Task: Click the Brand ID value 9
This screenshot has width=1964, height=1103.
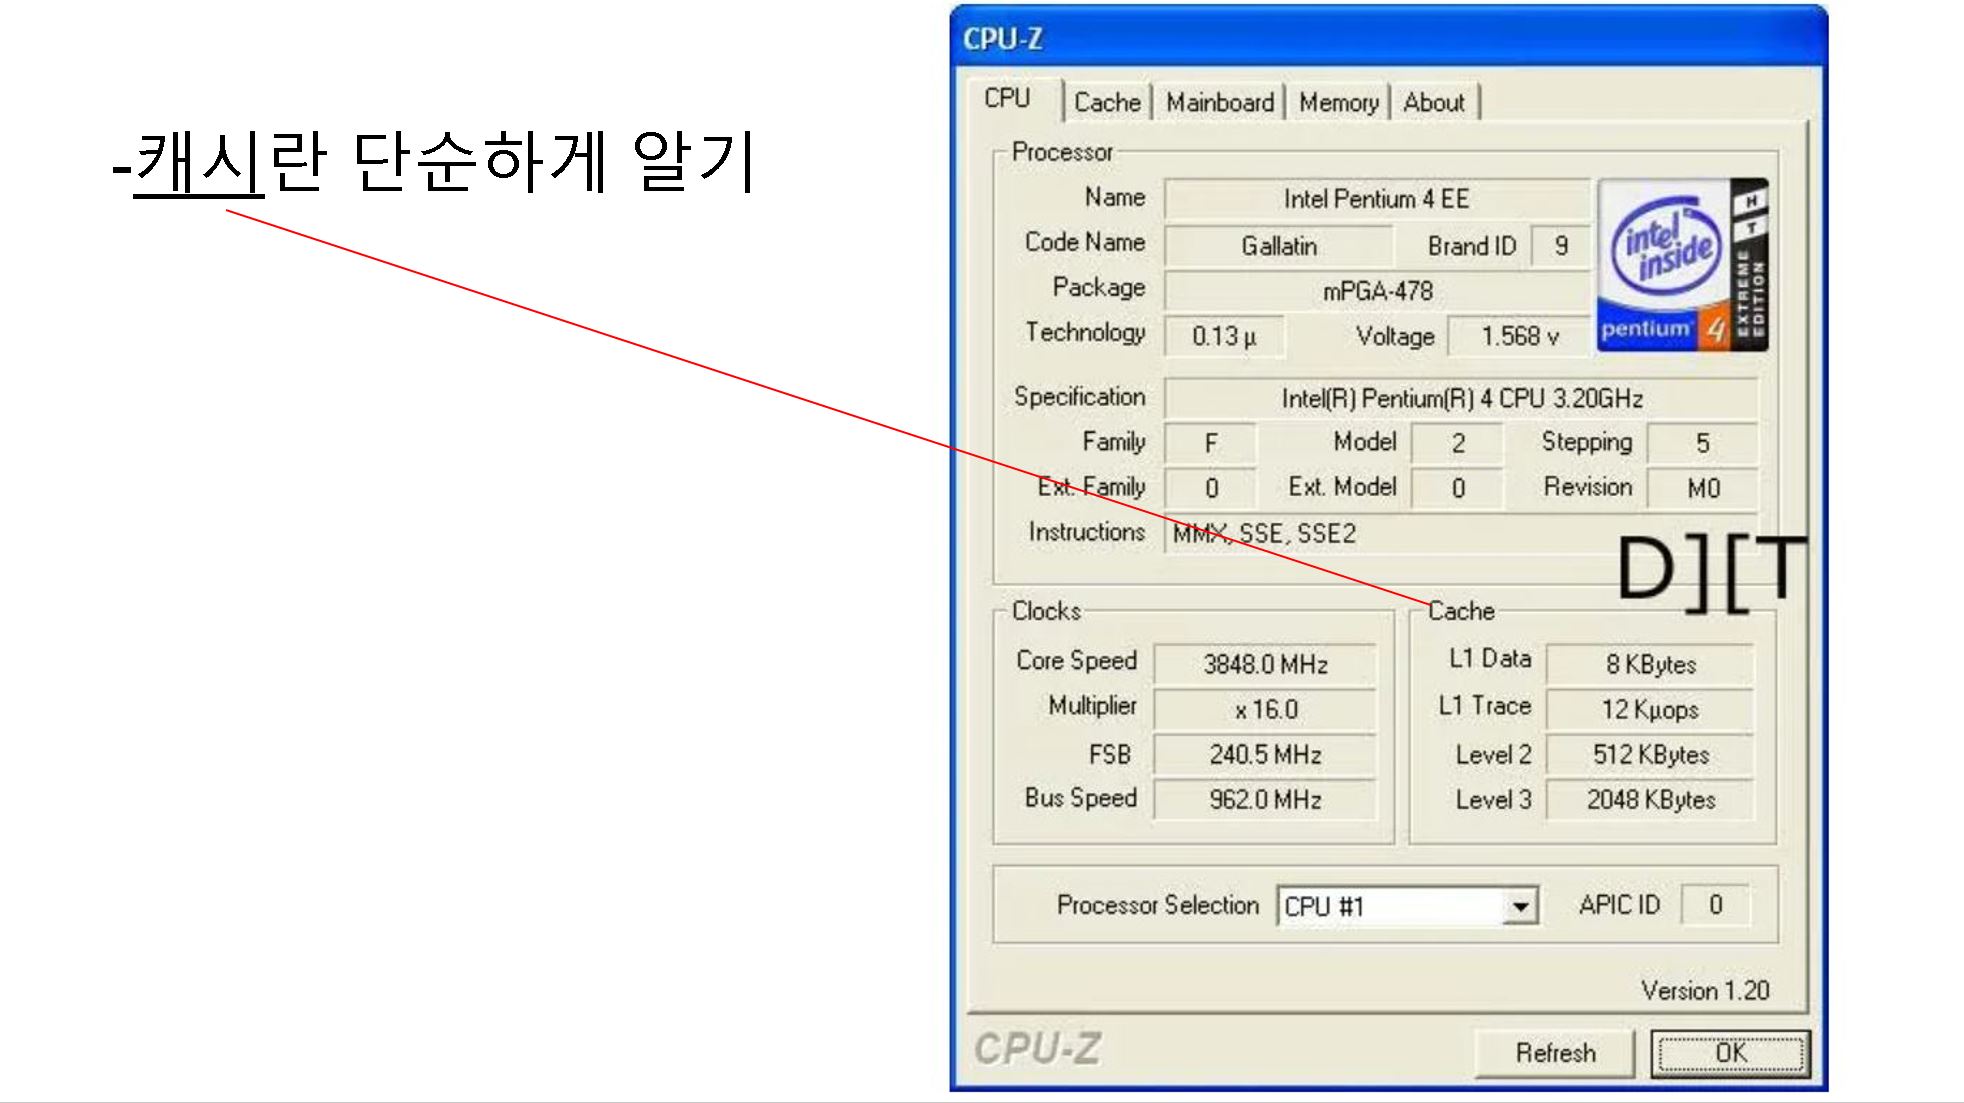Action: [x=1561, y=246]
